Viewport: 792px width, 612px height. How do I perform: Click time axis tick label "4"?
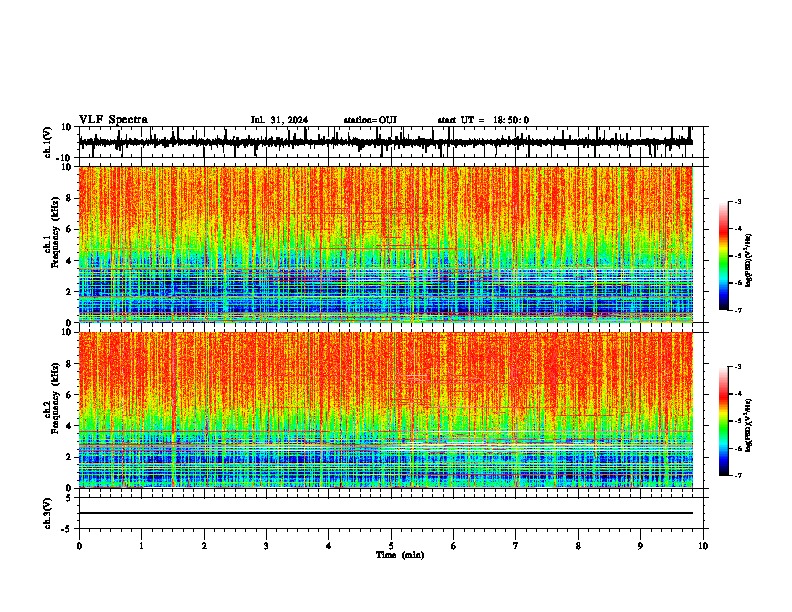point(329,546)
